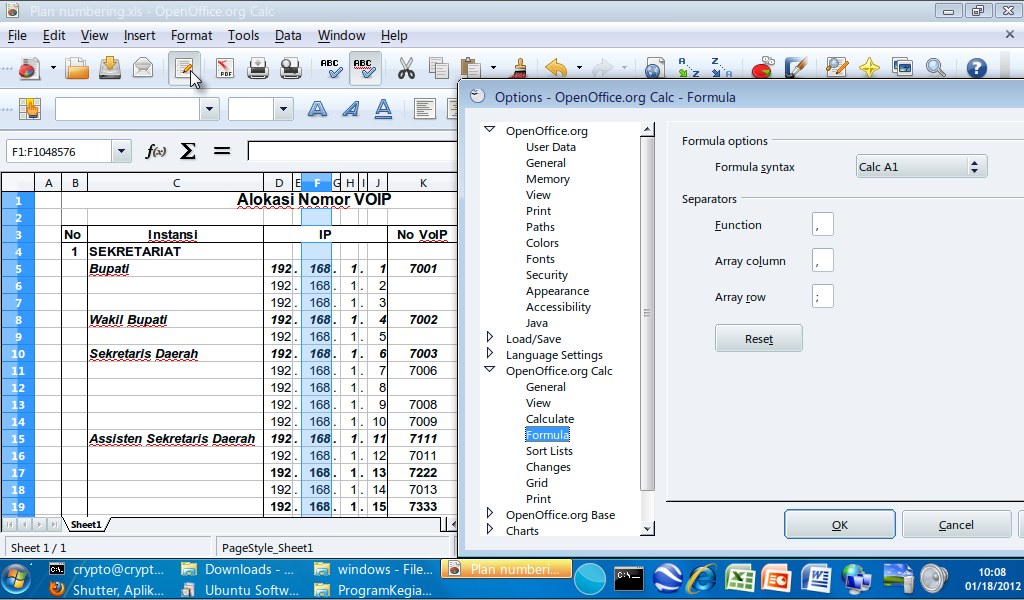Open the Formula syntax dropdown
Viewport: 1024px width, 600px height.
pyautogui.click(x=974, y=166)
